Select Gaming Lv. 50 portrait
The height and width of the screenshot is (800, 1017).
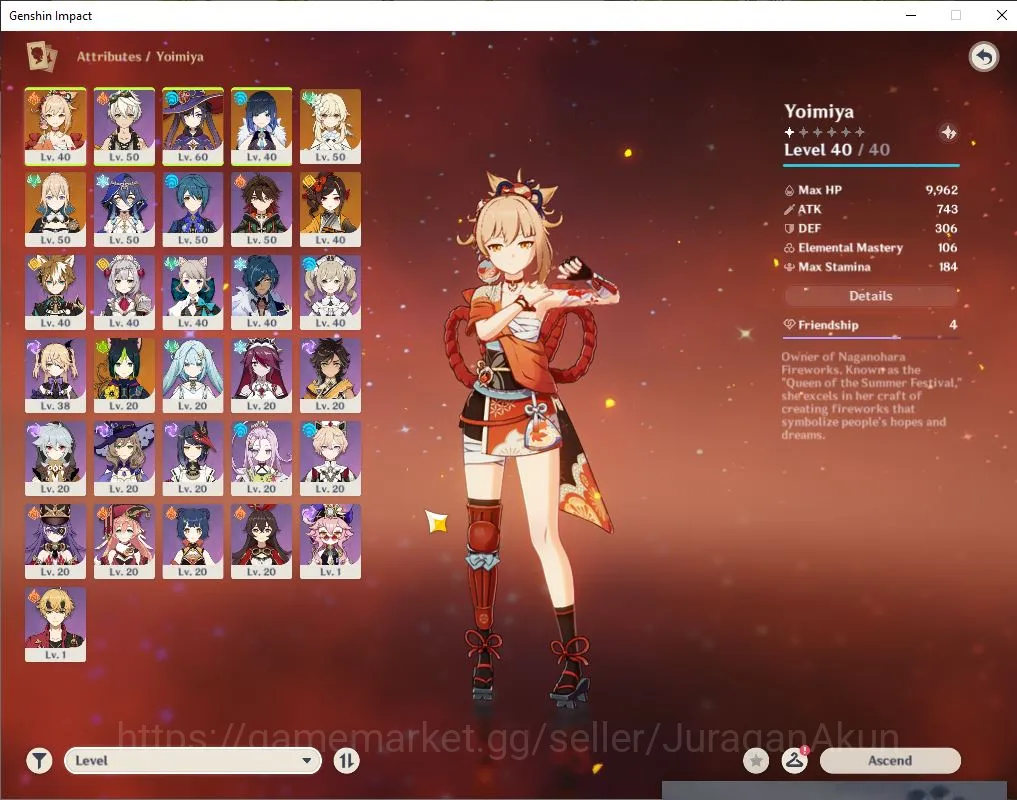point(261,210)
